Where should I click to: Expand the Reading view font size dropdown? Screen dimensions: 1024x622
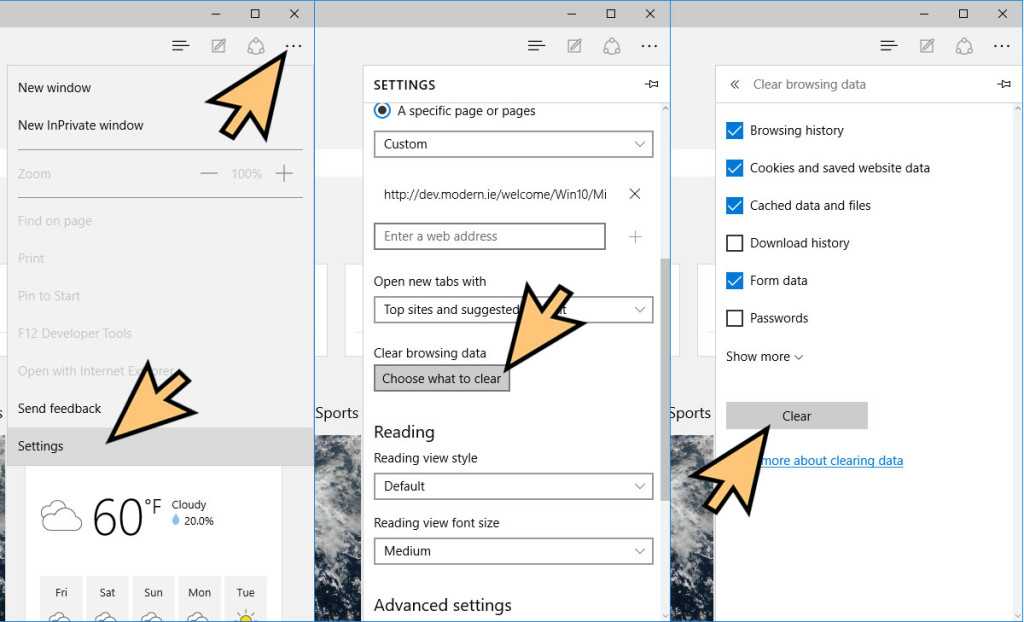(513, 551)
